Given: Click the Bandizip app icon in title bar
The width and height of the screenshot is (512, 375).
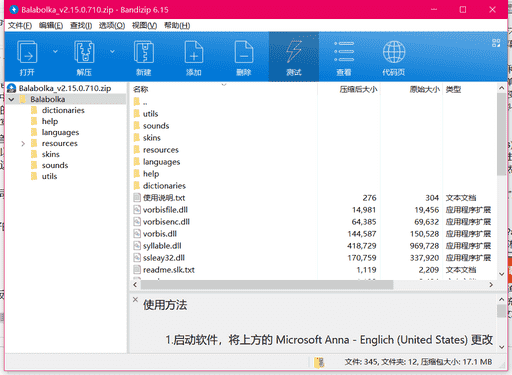Looking at the screenshot, I should 14,9.
